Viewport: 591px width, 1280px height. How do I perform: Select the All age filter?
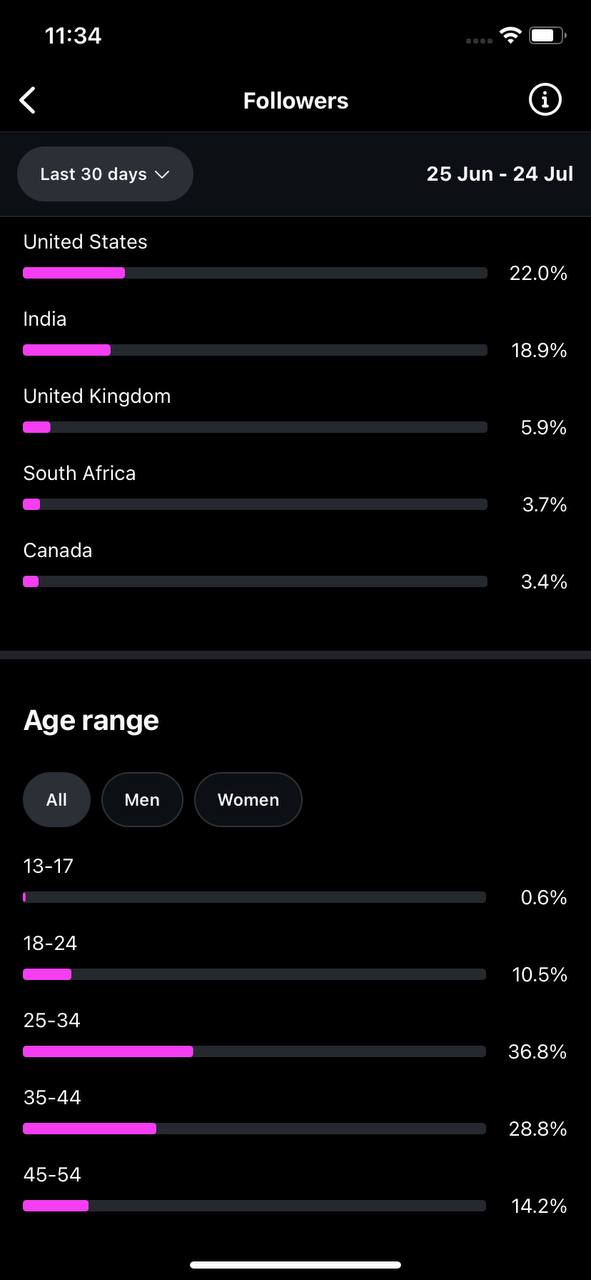(57, 800)
